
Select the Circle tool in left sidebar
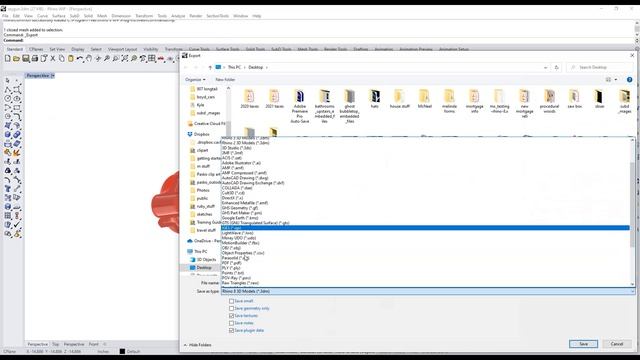[8, 98]
